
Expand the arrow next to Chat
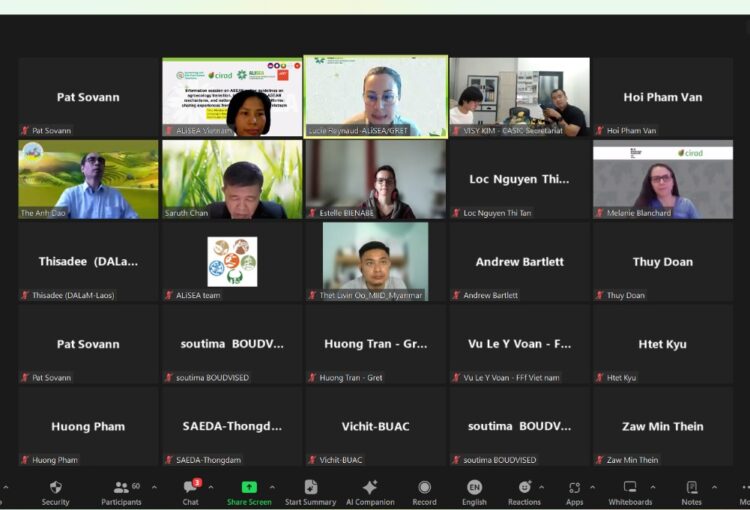210,488
